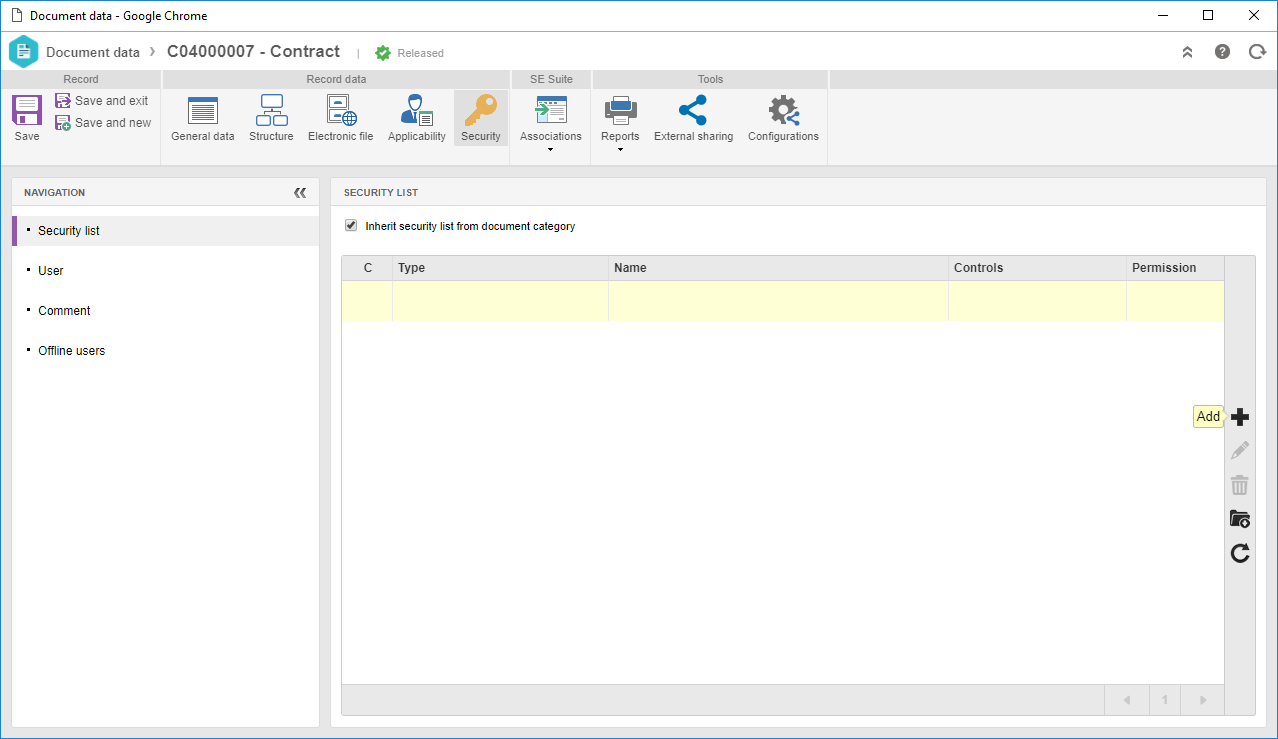
Task: Click the refresh list icon in side toolbar
Action: pos(1240,553)
